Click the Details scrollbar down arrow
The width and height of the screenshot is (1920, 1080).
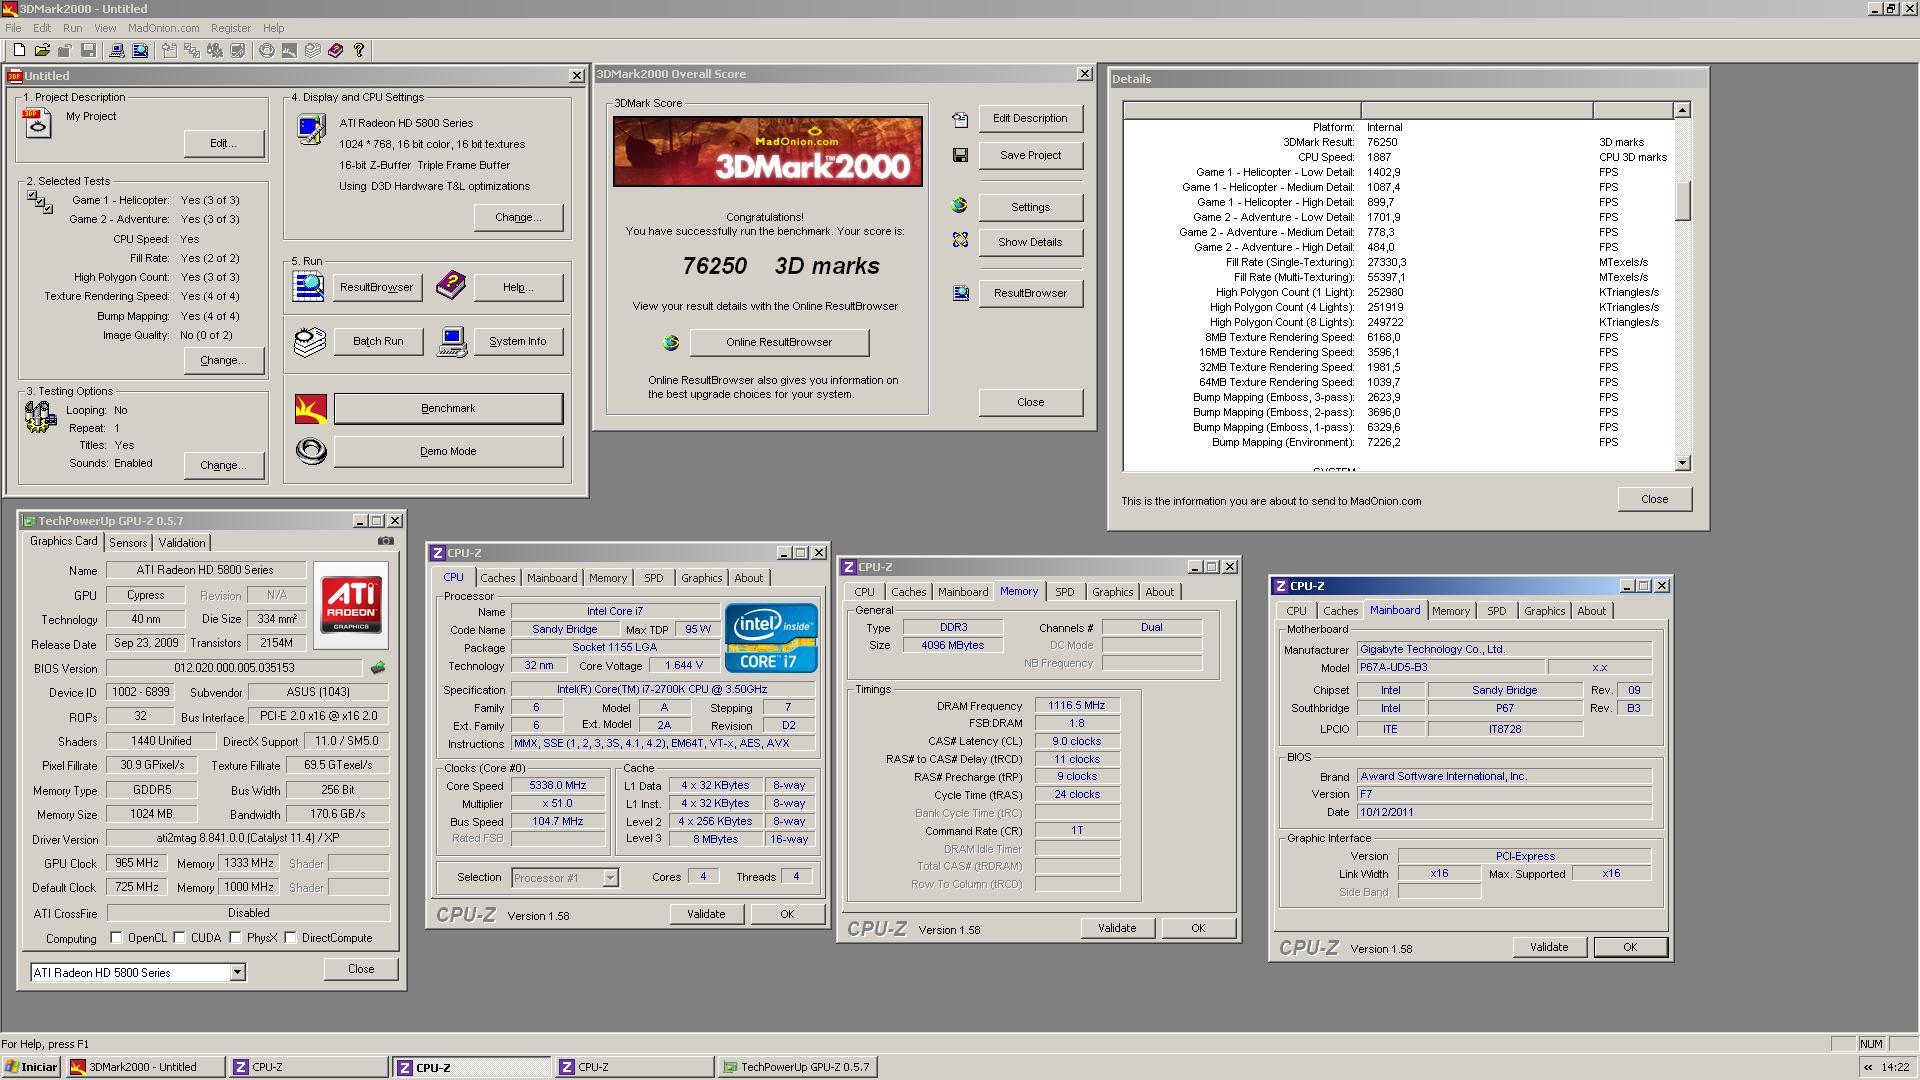pos(1682,463)
